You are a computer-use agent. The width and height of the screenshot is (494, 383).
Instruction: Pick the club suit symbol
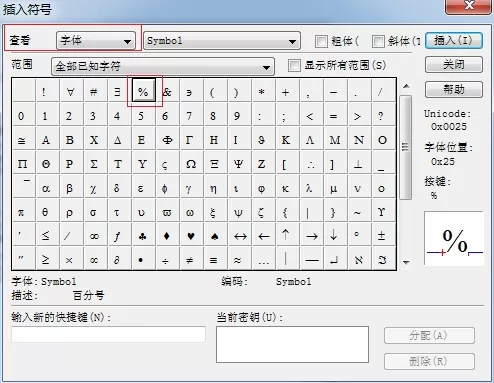143,236
